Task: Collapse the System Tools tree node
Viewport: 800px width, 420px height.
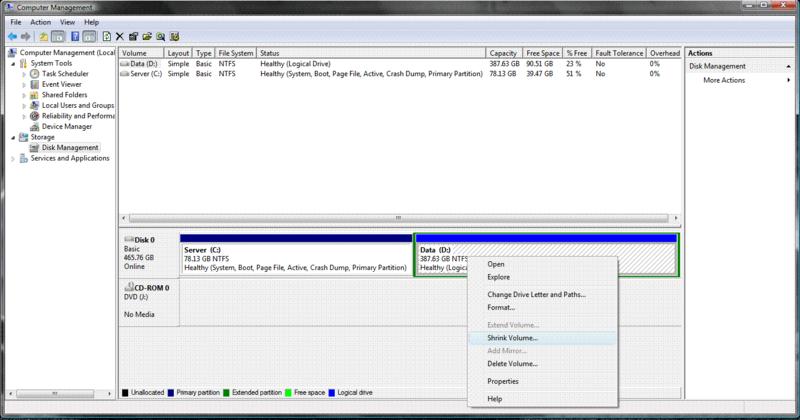Action: (13, 63)
